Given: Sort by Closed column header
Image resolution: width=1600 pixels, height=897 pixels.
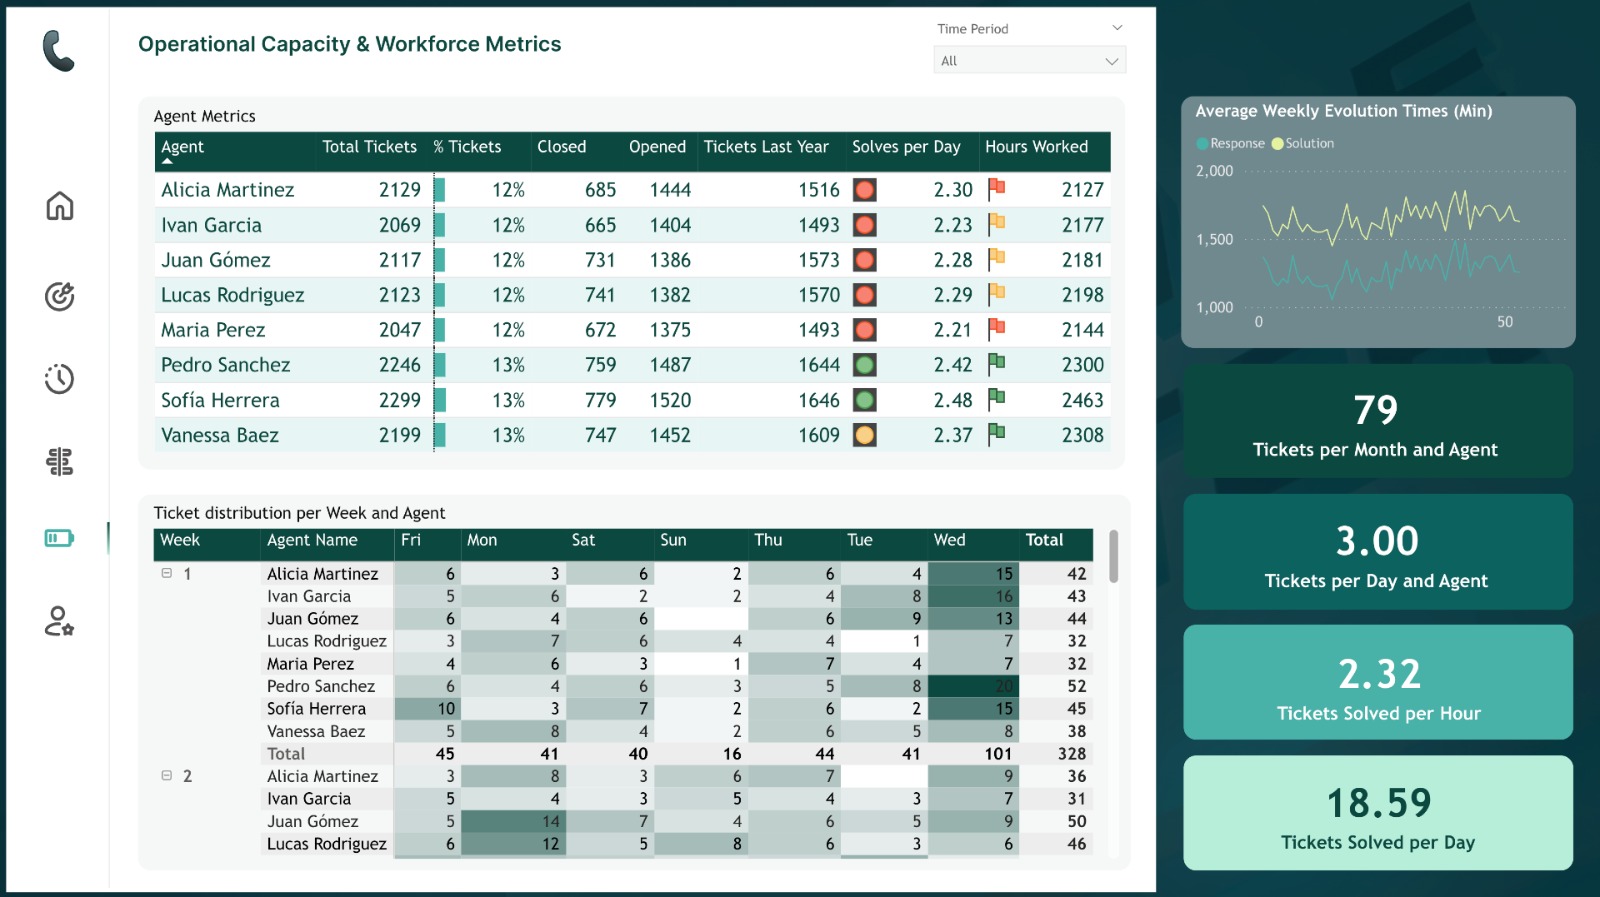Looking at the screenshot, I should (x=561, y=147).
